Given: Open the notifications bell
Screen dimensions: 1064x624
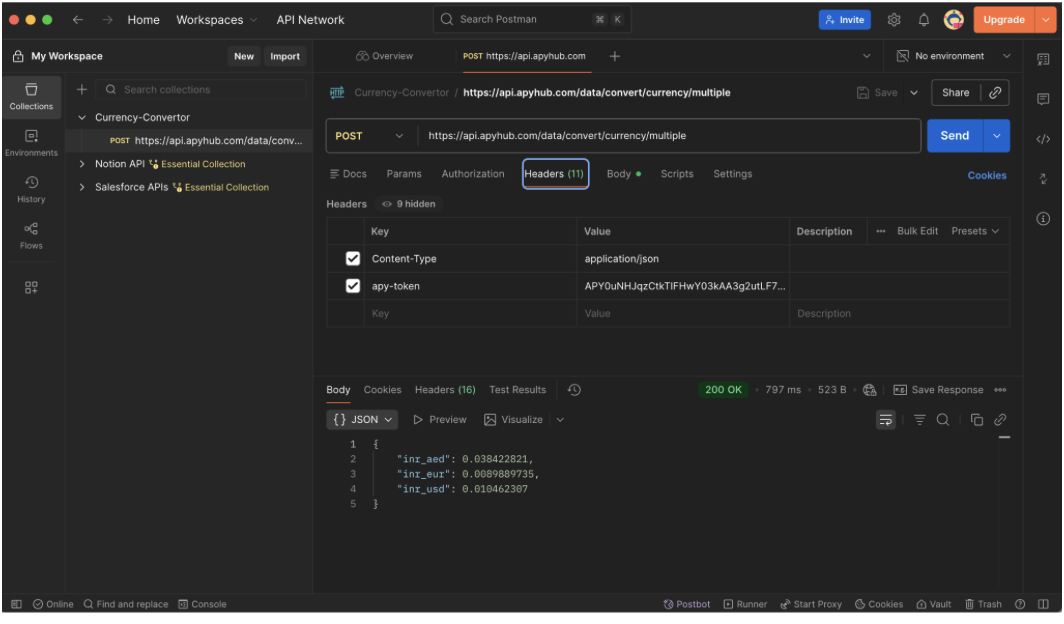Looking at the screenshot, I should (x=924, y=20).
